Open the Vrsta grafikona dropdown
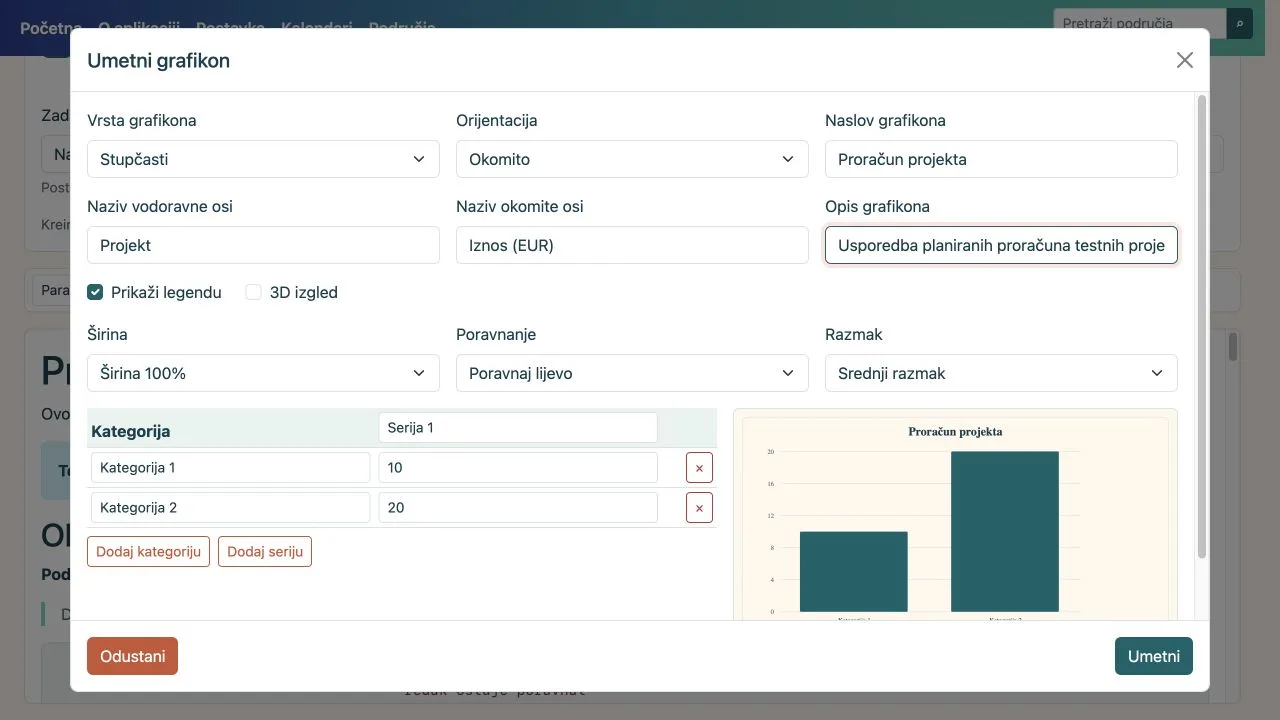 [x=263, y=159]
